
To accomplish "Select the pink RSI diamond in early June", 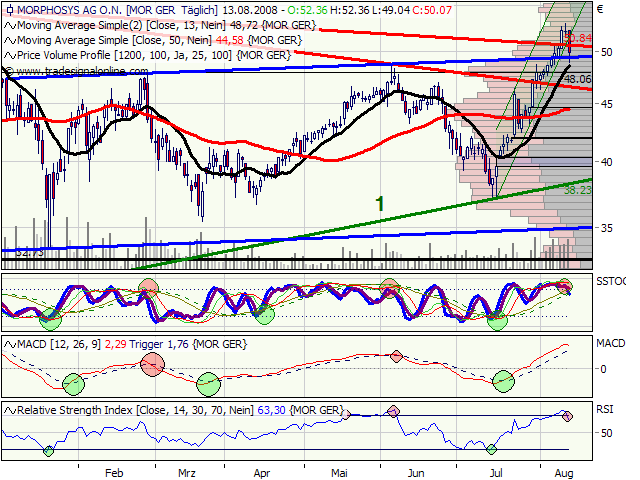I will point(393,411).
